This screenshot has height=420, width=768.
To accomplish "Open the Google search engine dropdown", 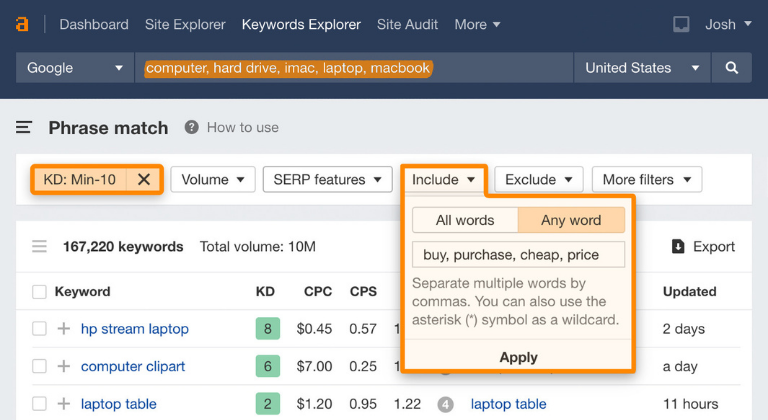I will pyautogui.click(x=75, y=68).
